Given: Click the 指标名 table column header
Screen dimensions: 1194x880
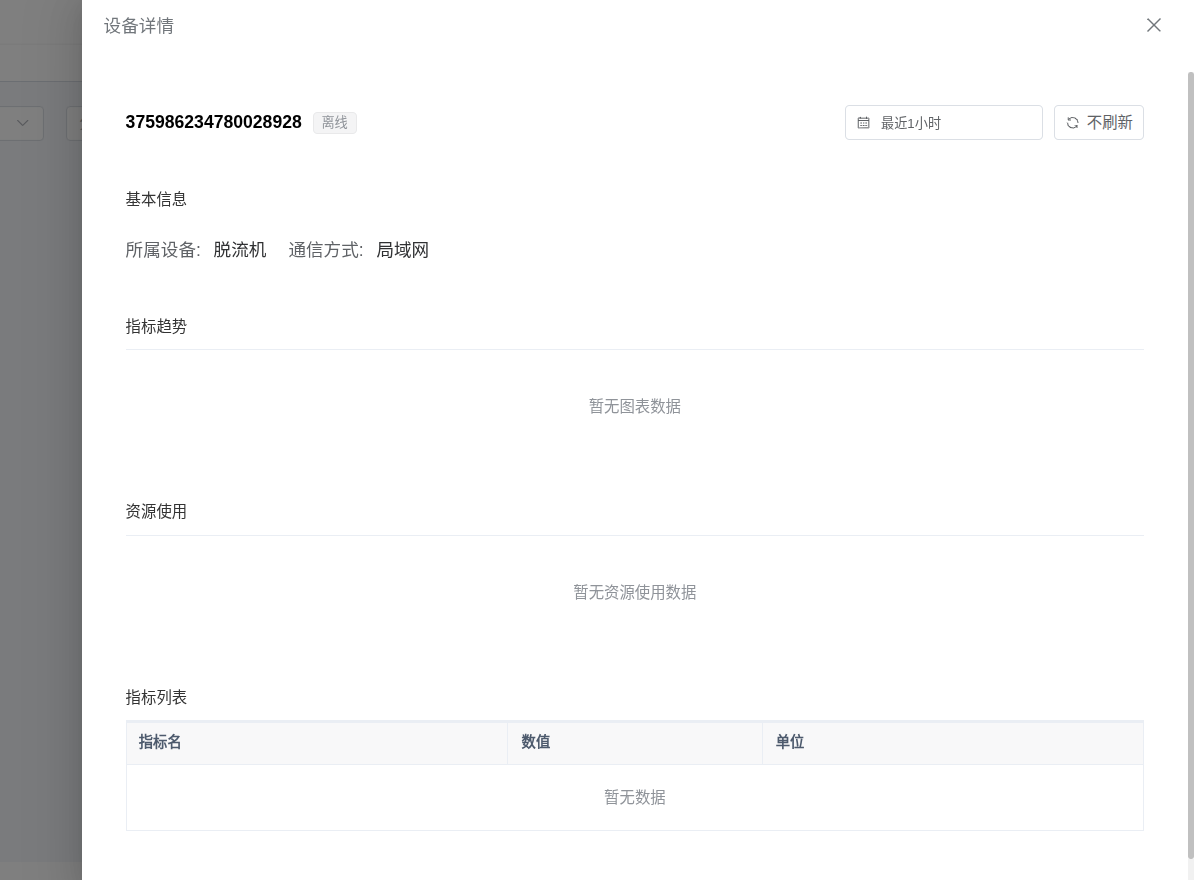Looking at the screenshot, I should pos(159,742).
